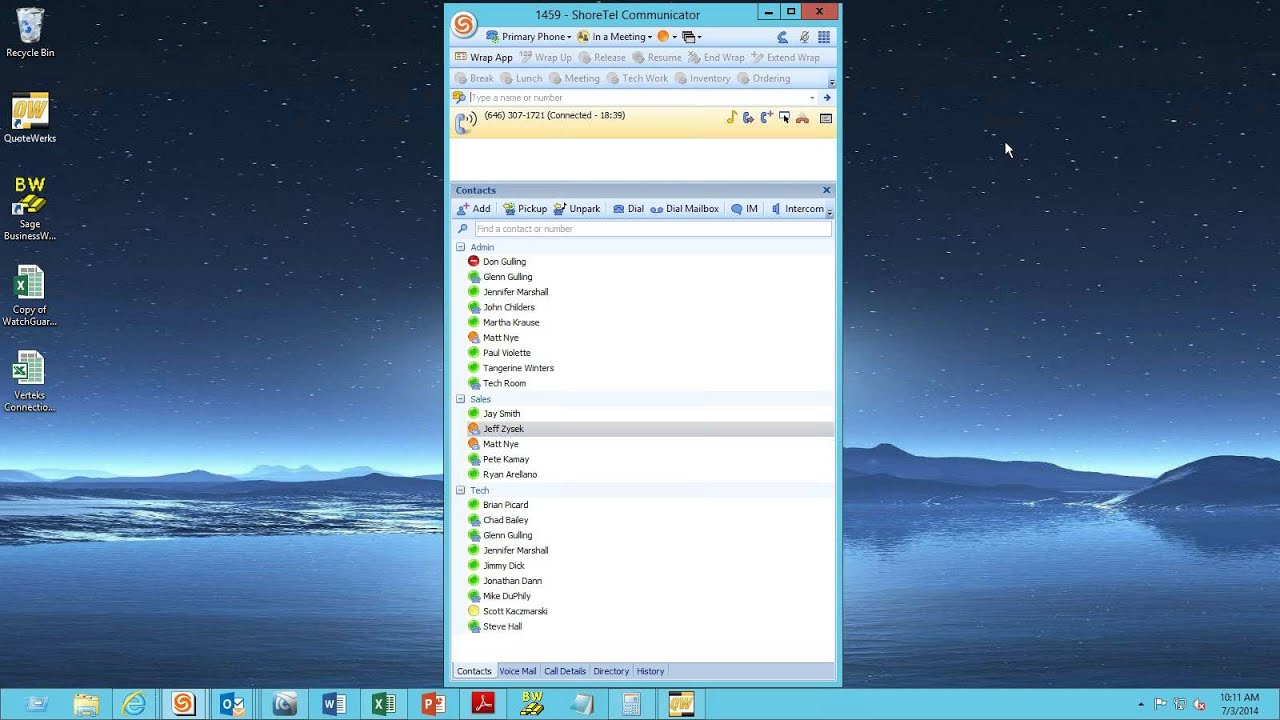Collapse the Admin contact group
This screenshot has width=1280, height=720.
[461, 247]
